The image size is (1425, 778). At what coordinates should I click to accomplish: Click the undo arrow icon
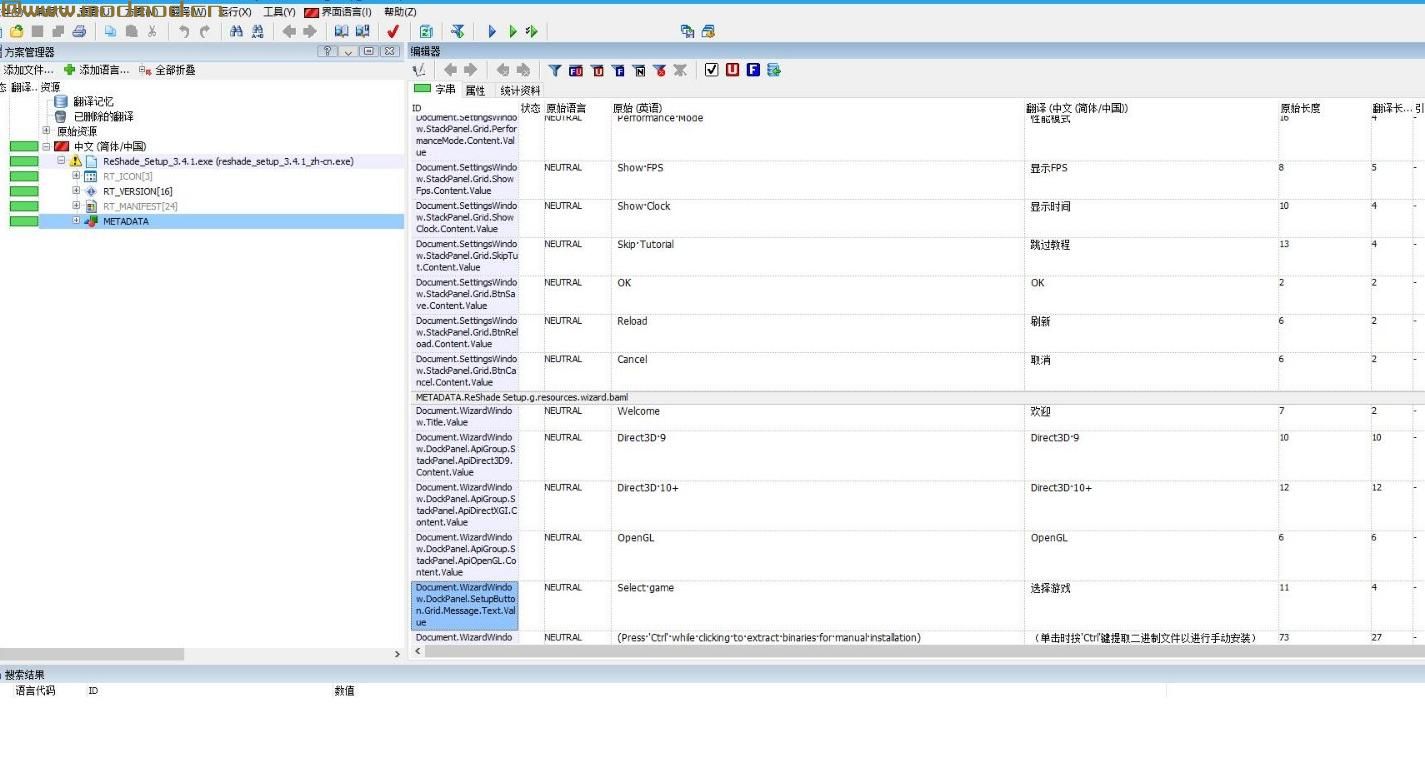(x=183, y=31)
